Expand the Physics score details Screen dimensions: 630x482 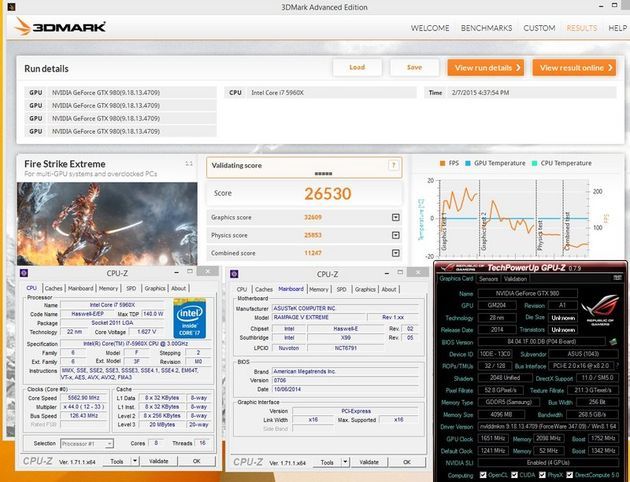click(x=396, y=235)
